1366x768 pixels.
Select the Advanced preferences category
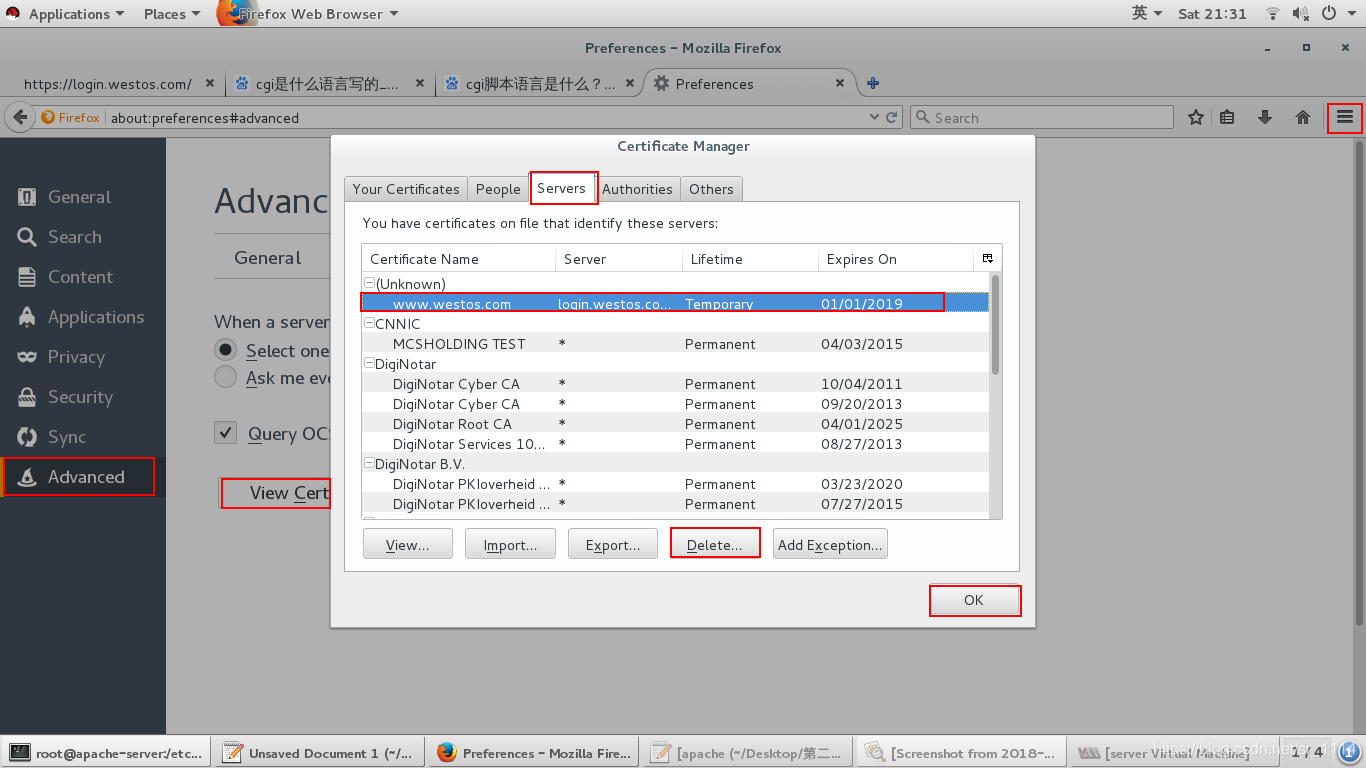click(x=82, y=477)
